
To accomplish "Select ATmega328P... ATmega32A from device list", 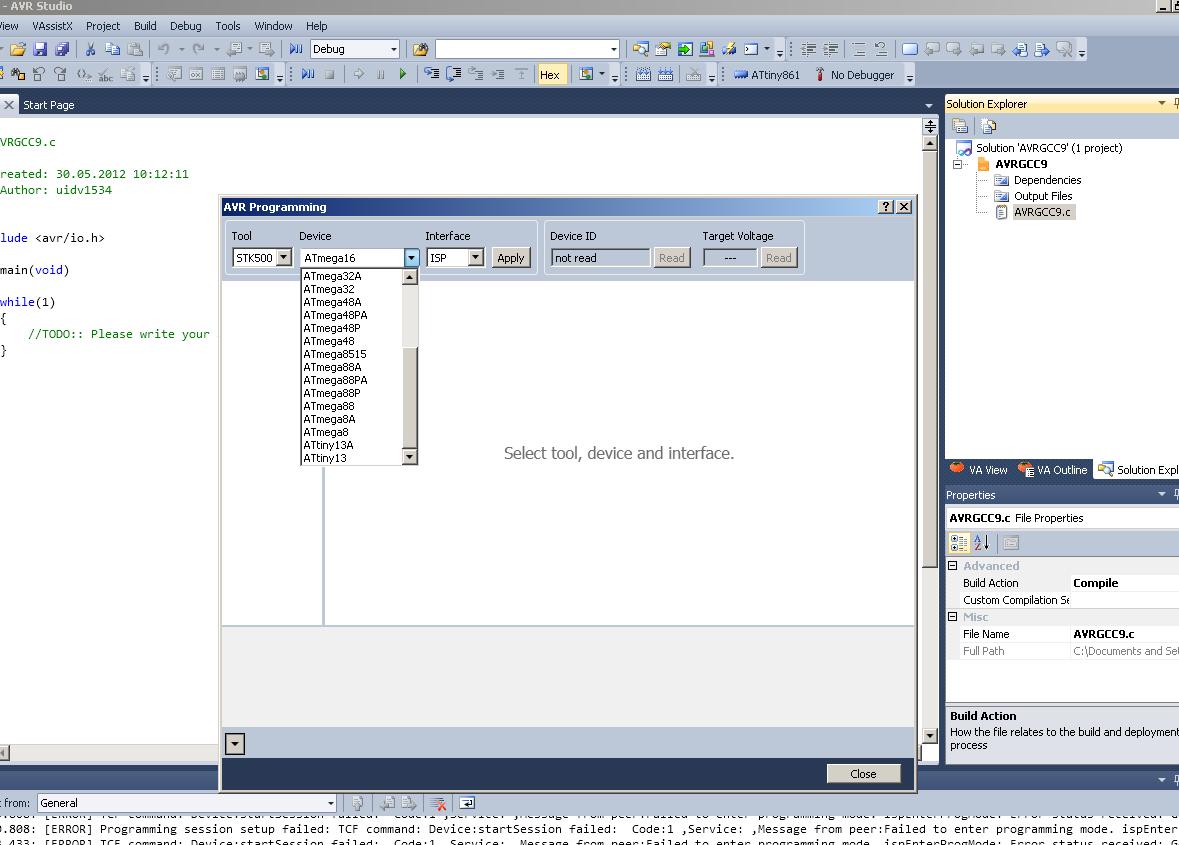I will 352,276.
